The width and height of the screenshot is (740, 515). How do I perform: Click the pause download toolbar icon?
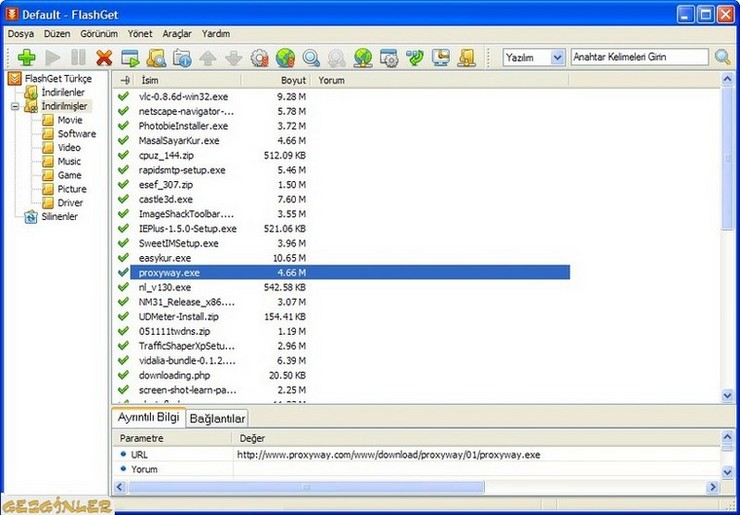(78, 58)
